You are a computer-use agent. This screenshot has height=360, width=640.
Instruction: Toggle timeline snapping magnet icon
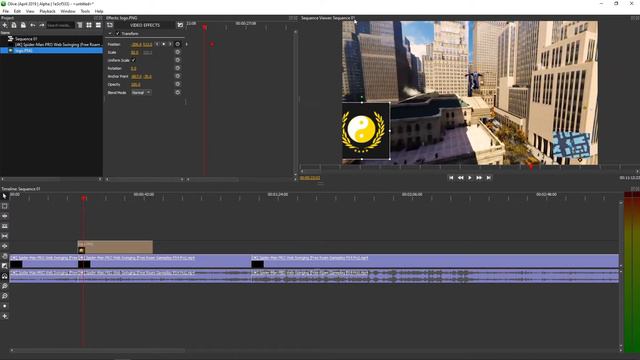point(5,276)
